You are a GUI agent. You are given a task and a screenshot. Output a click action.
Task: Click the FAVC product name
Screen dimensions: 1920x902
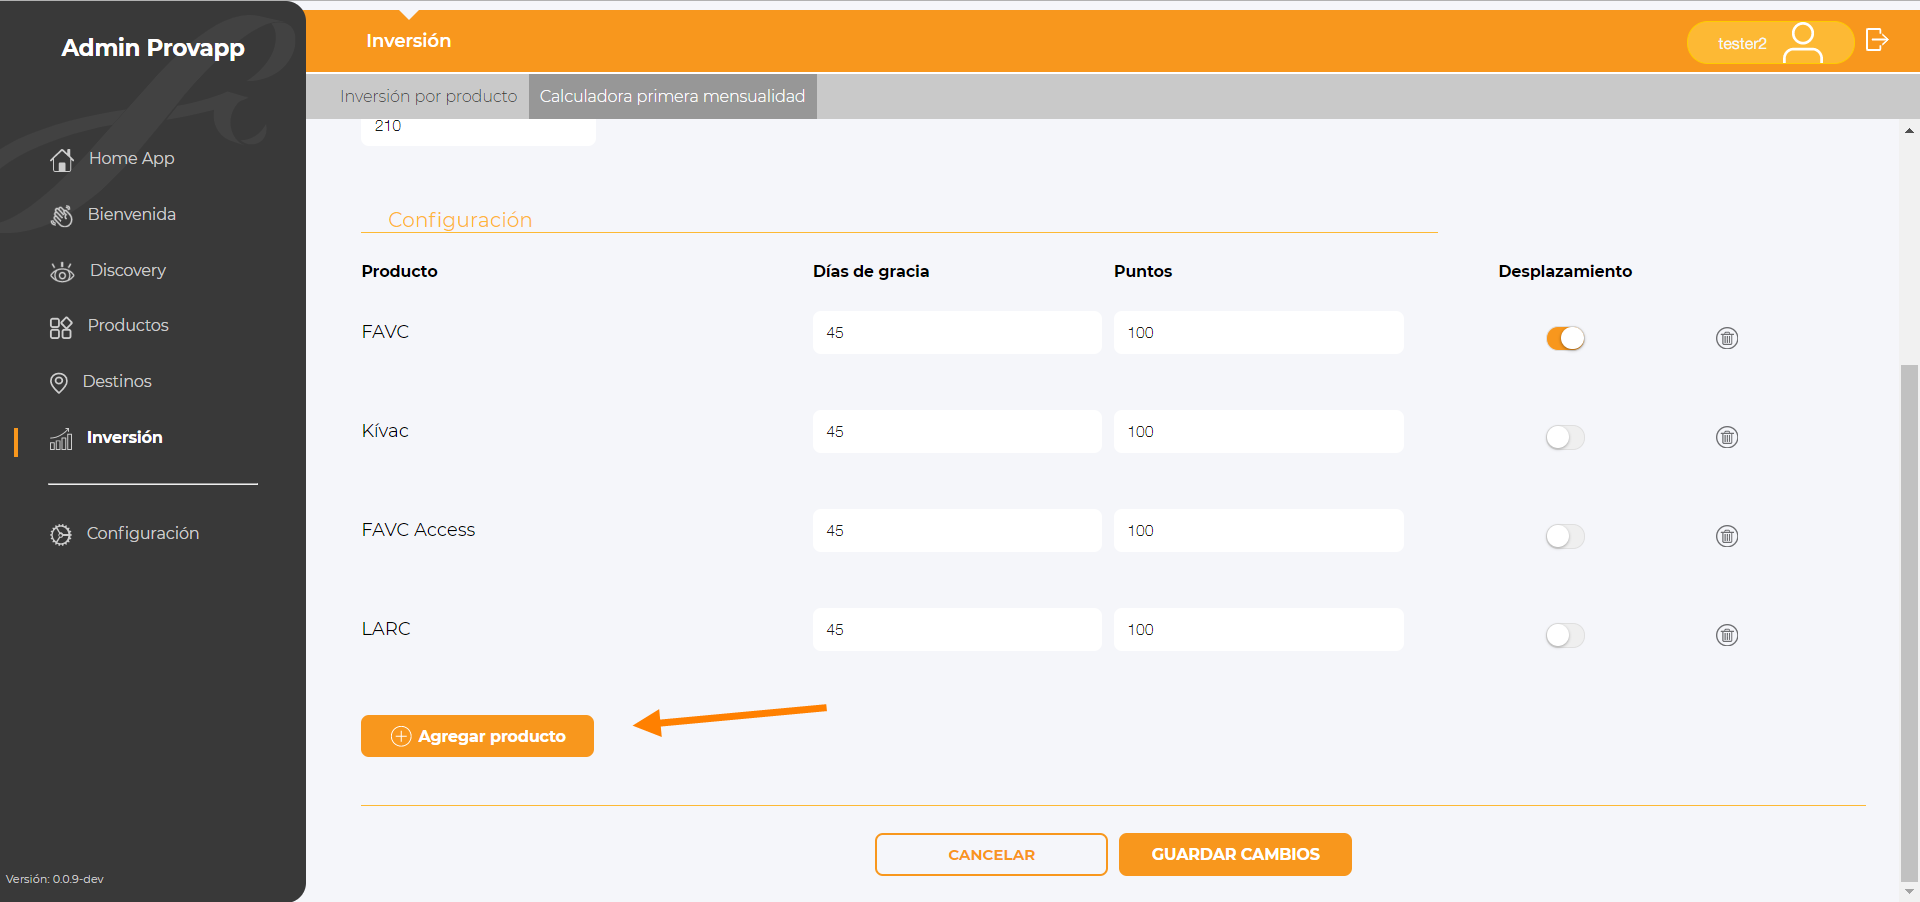pyautogui.click(x=385, y=331)
